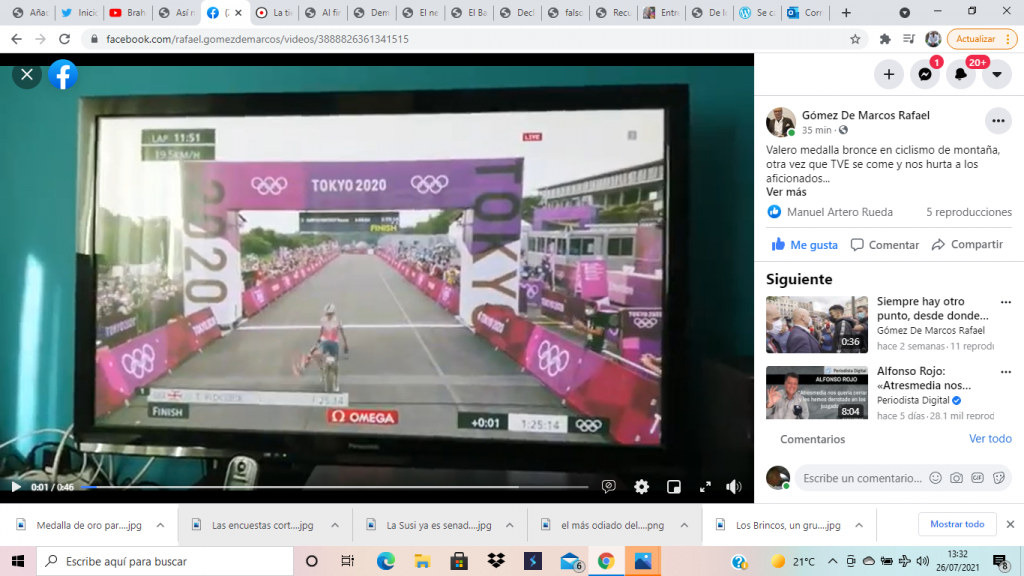The height and width of the screenshot is (576, 1024).
Task: Close the video viewer with the X icon
Action: point(27,74)
